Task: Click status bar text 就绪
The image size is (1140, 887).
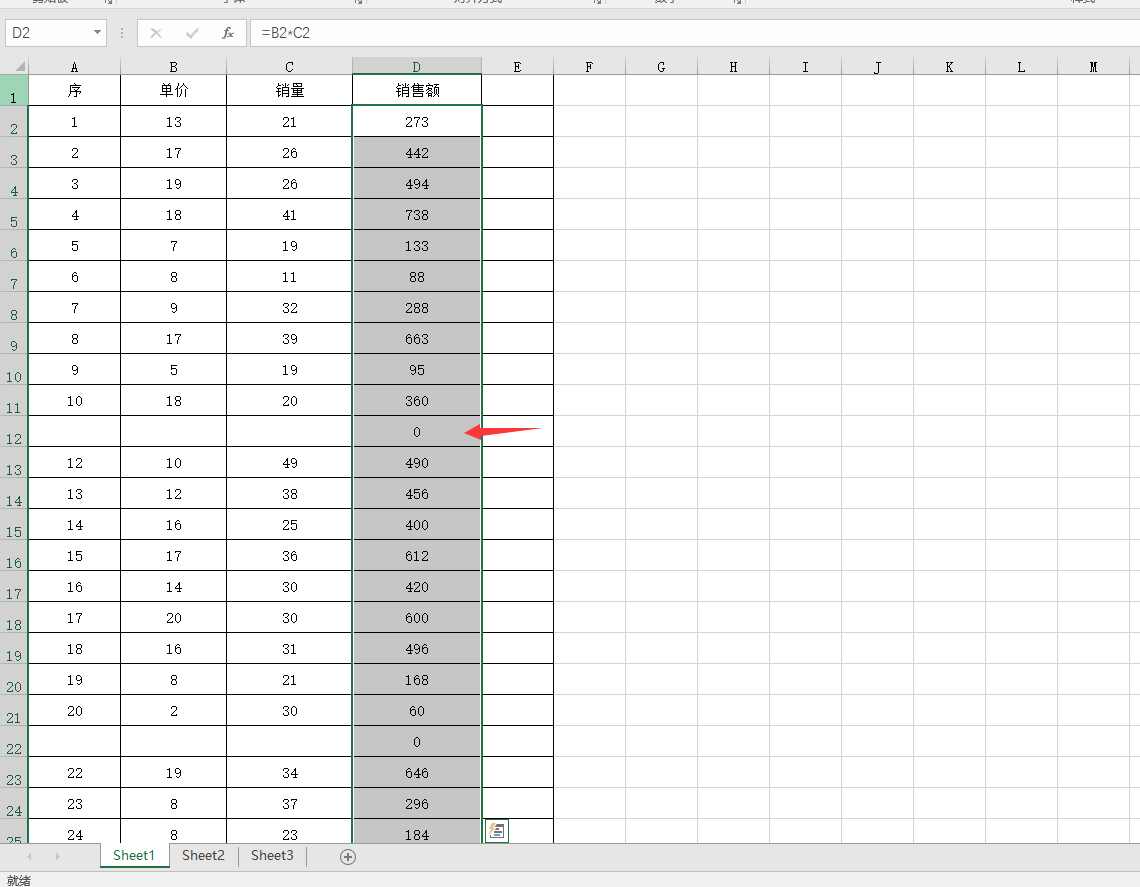Action: [18, 880]
